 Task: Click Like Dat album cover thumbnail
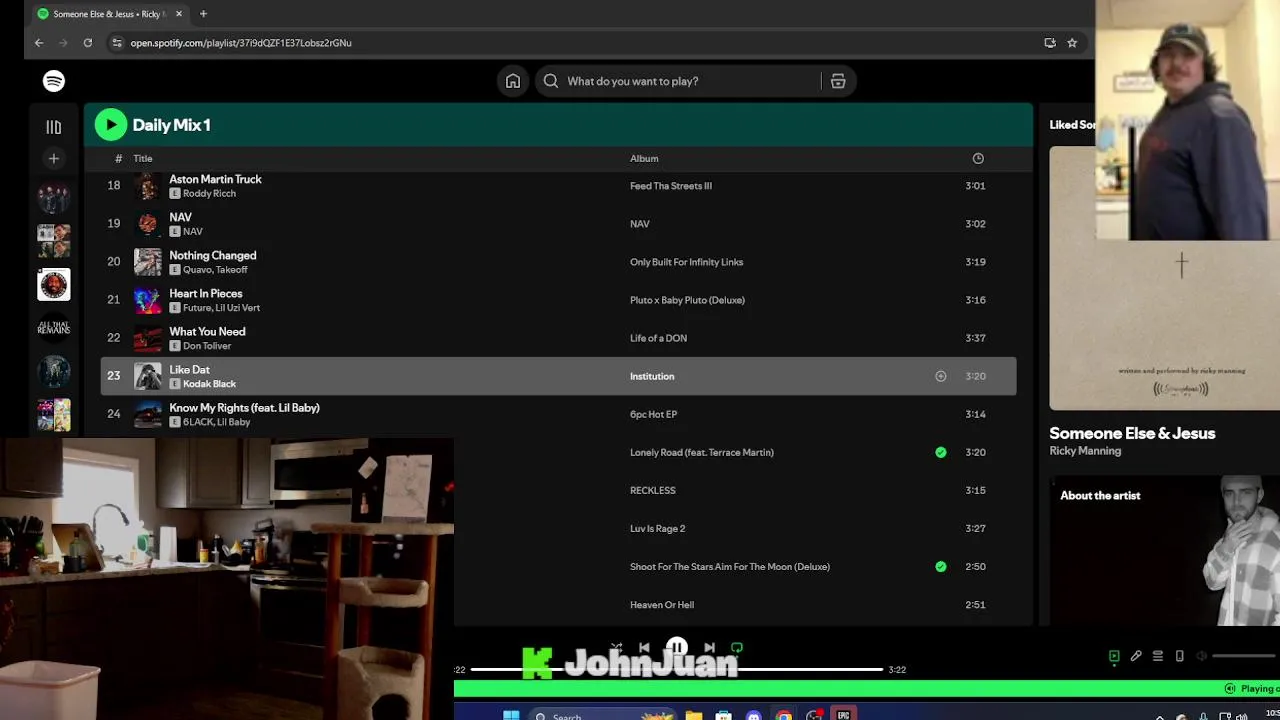point(148,376)
